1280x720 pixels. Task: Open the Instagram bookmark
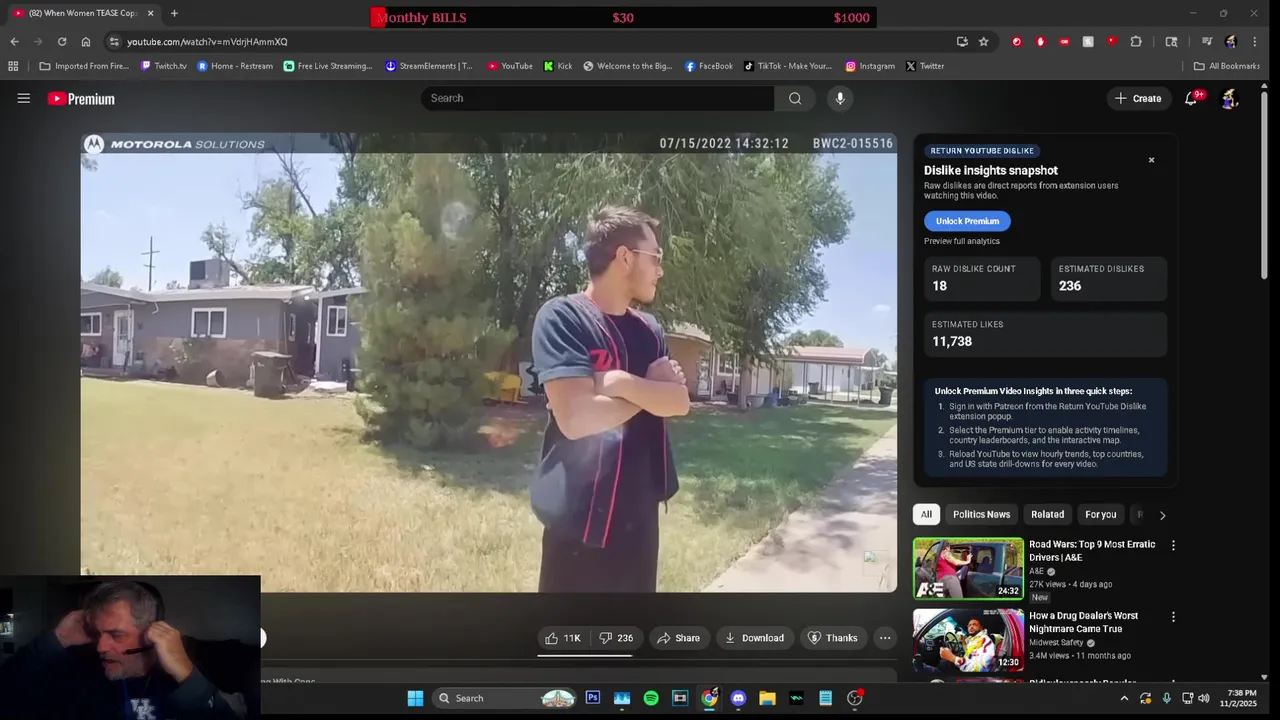click(870, 66)
